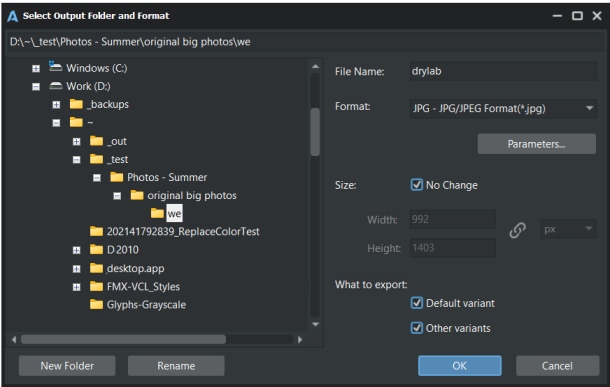Confirm with the OK button

(459, 366)
